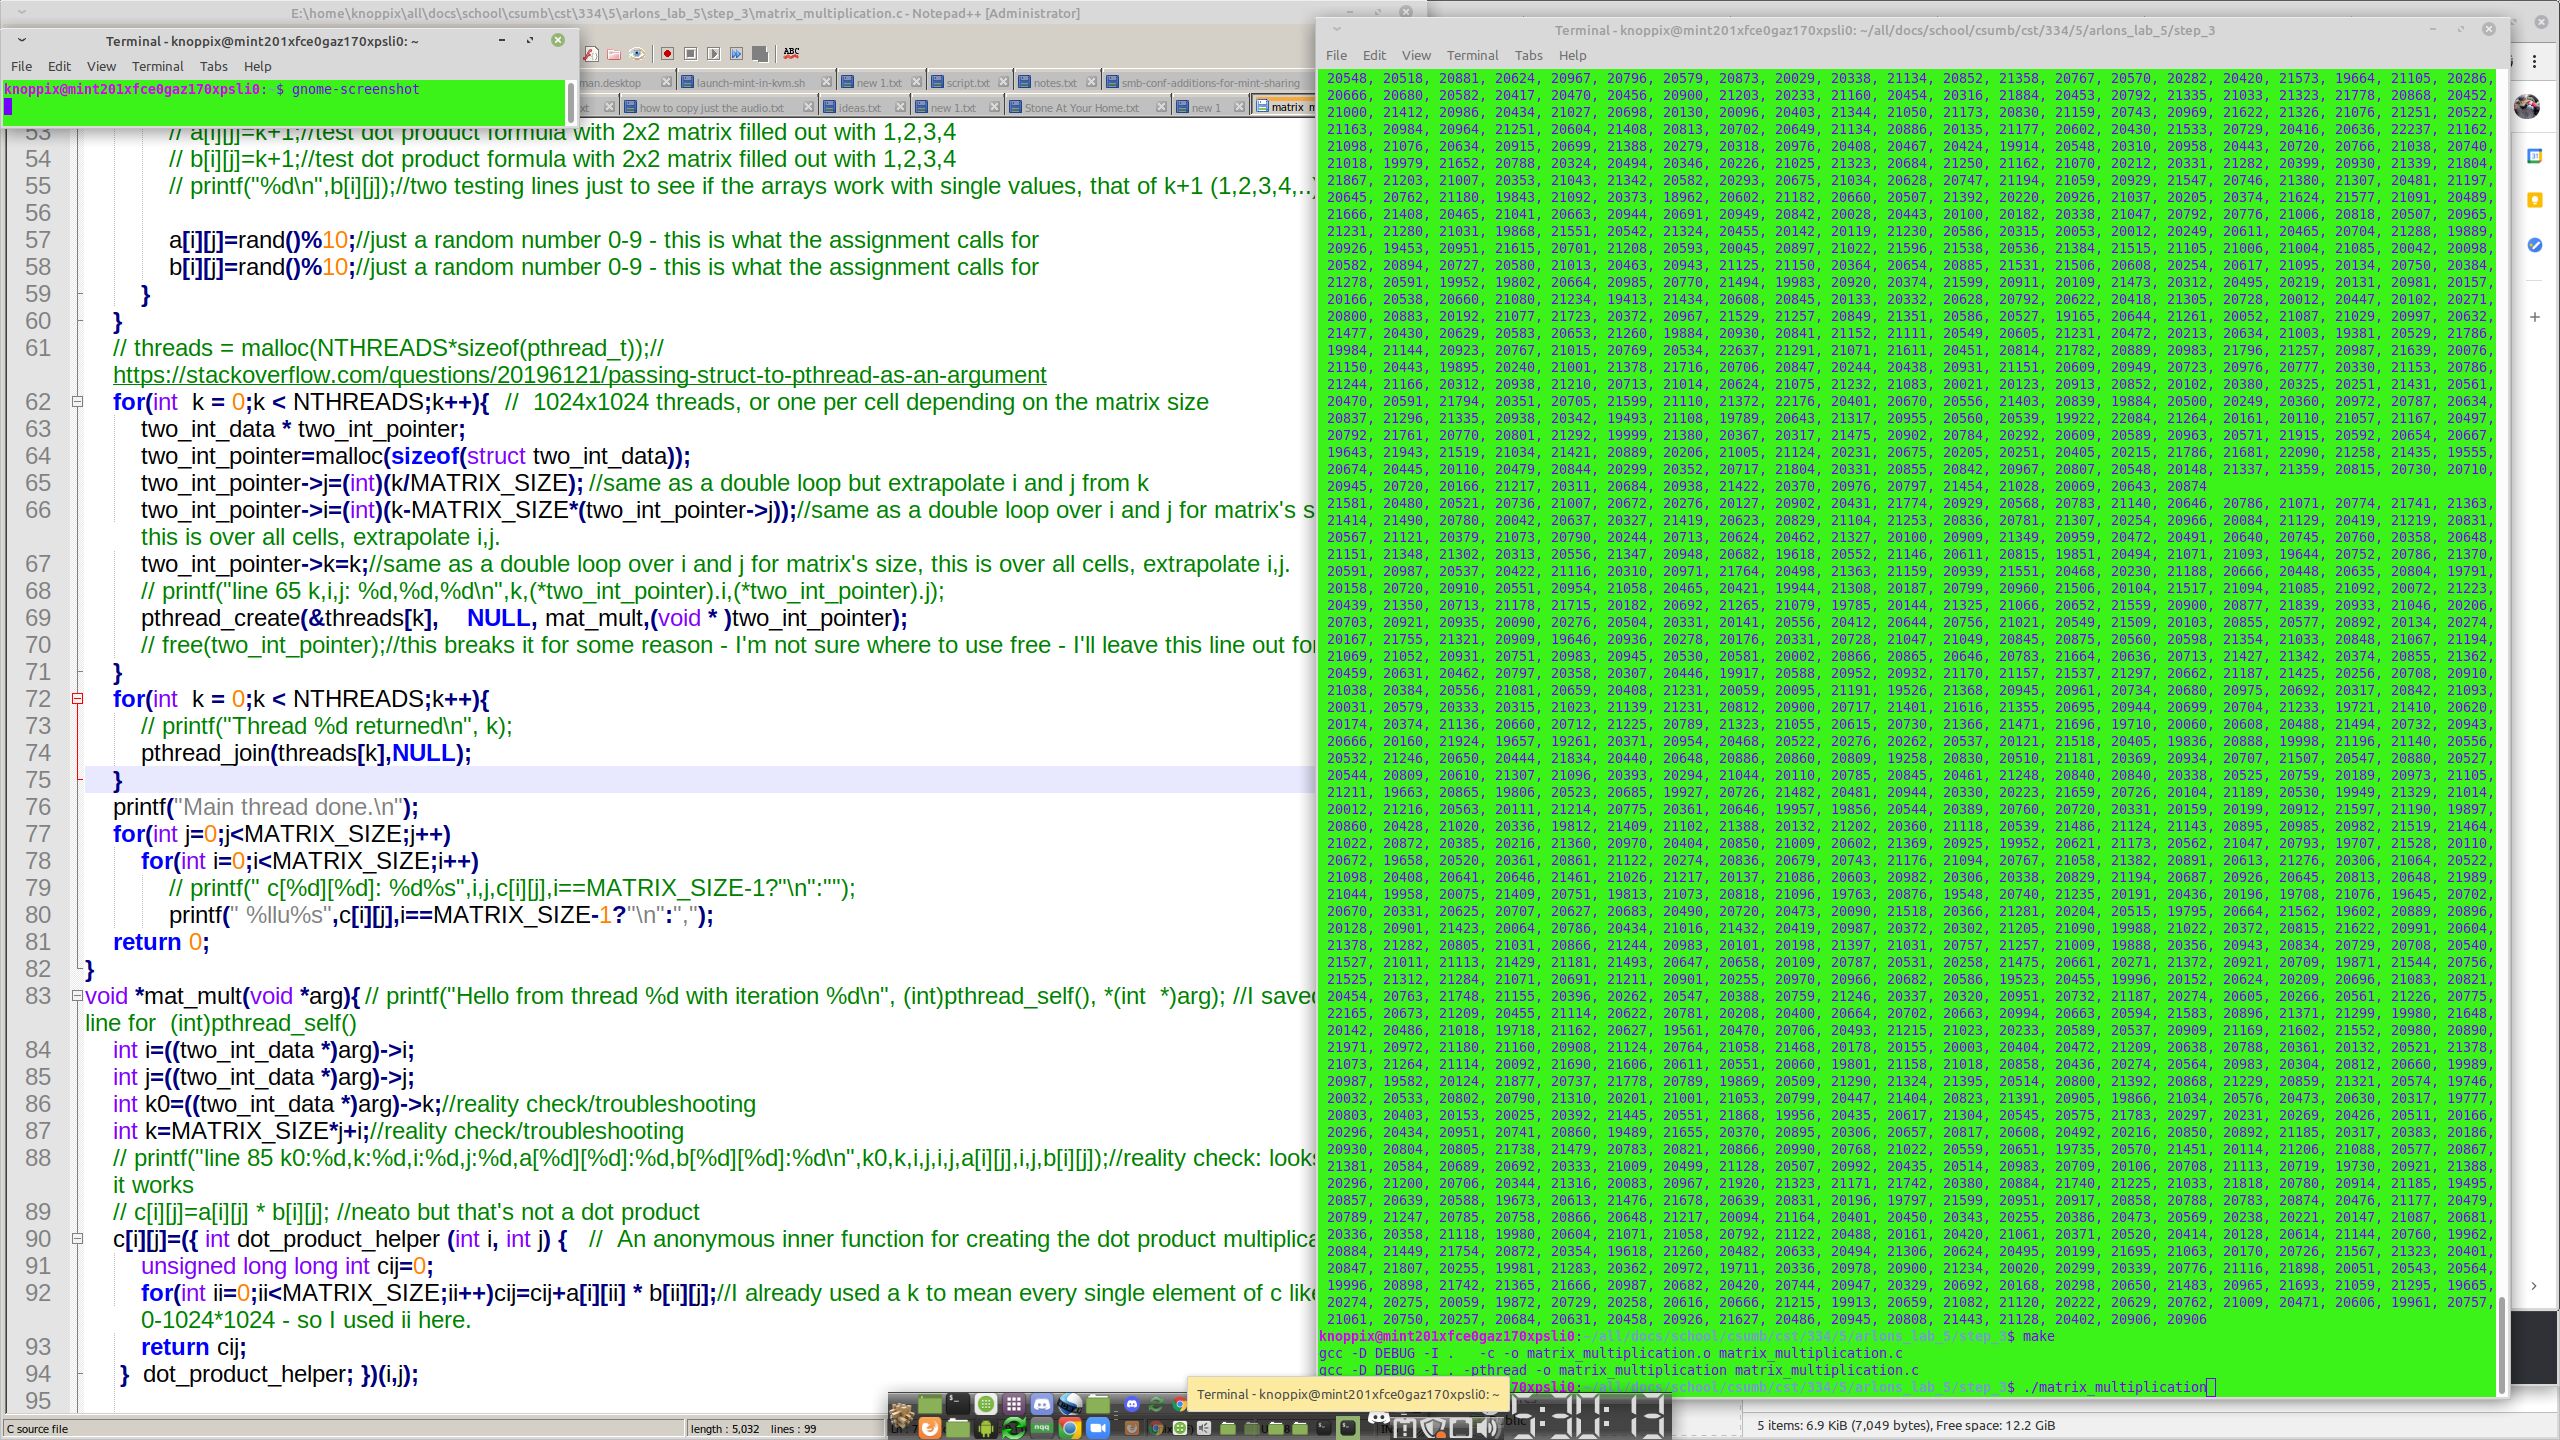Run macro multiple times with the fast-forward icon

click(x=737, y=54)
